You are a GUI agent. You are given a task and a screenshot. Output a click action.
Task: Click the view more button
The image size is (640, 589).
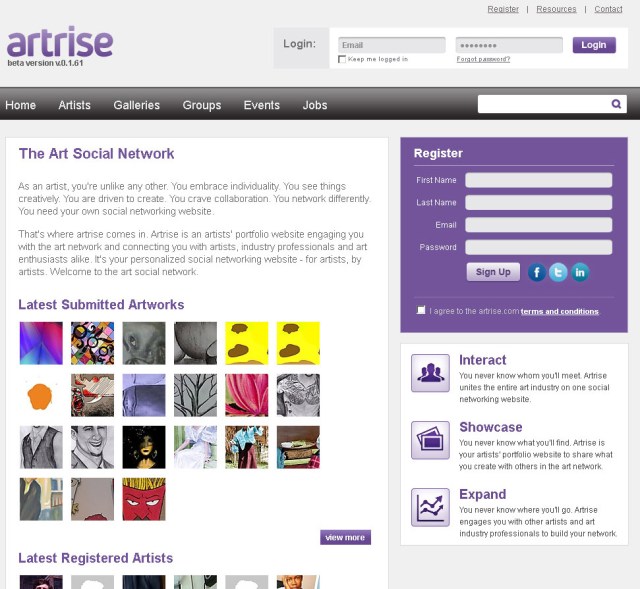click(x=345, y=537)
